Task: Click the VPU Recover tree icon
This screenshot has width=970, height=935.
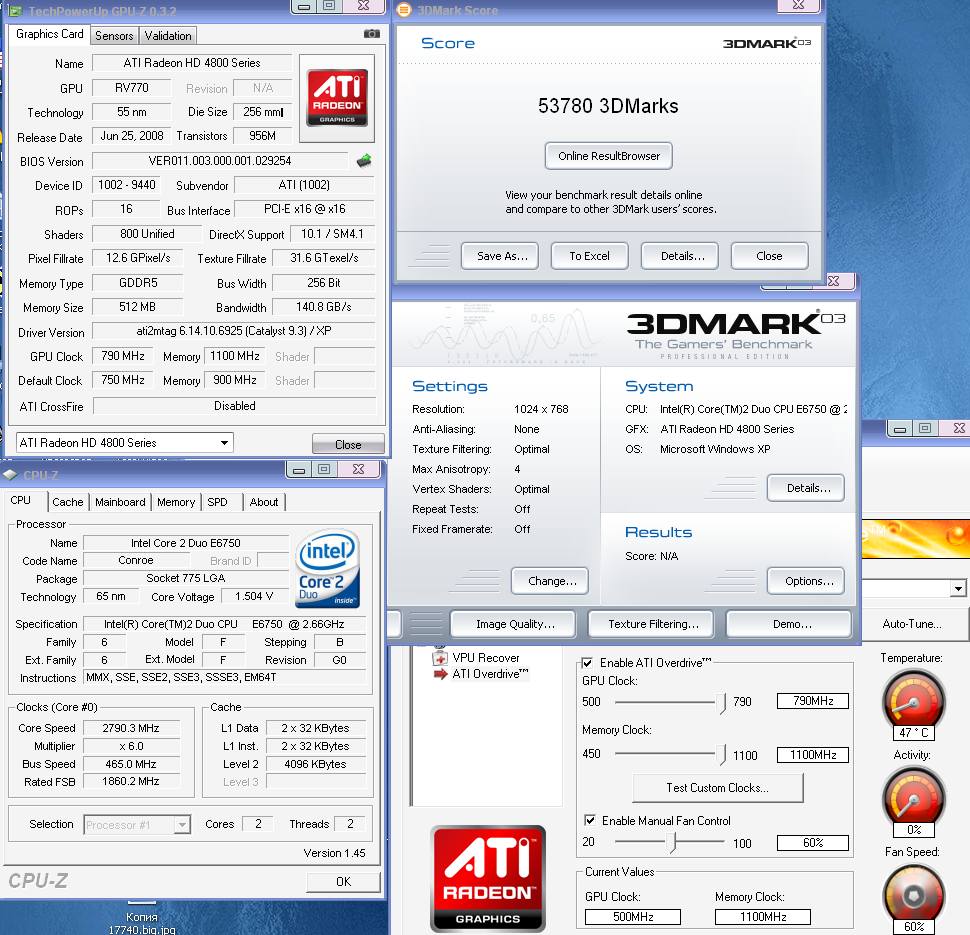Action: click(x=440, y=658)
